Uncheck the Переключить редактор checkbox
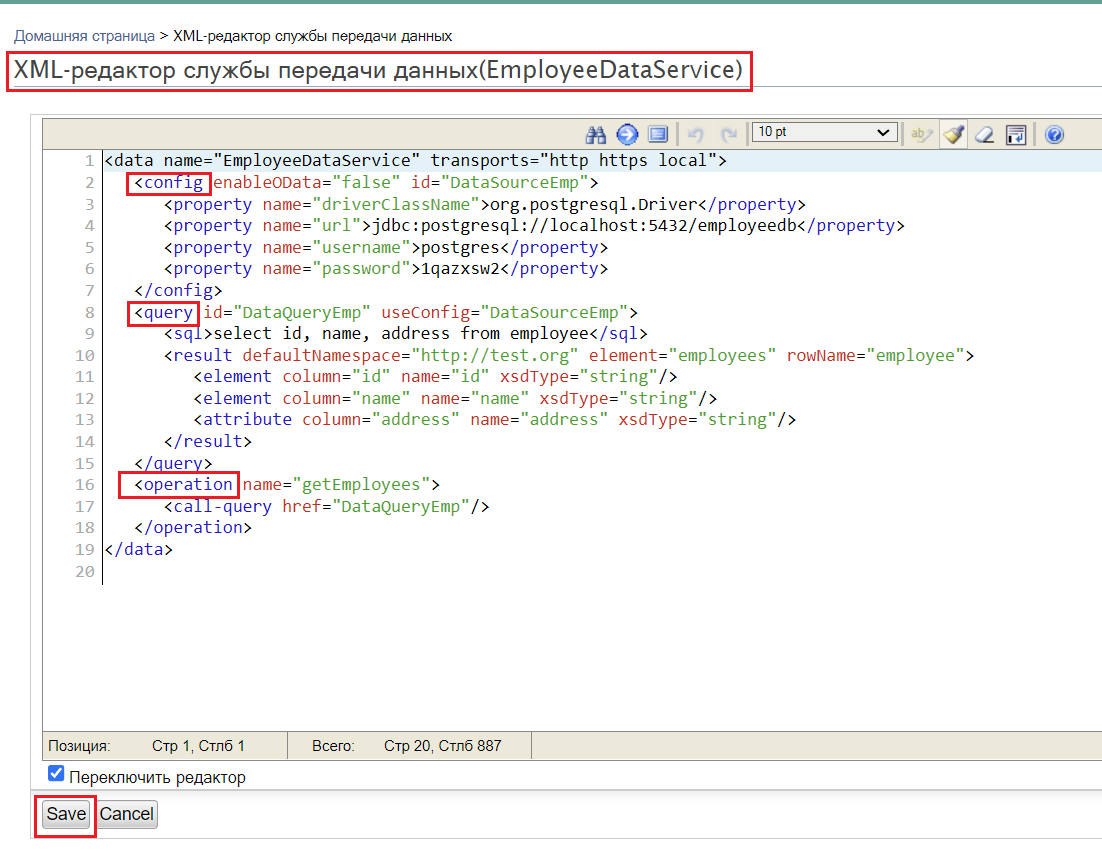This screenshot has width=1102, height=851. 57,774
